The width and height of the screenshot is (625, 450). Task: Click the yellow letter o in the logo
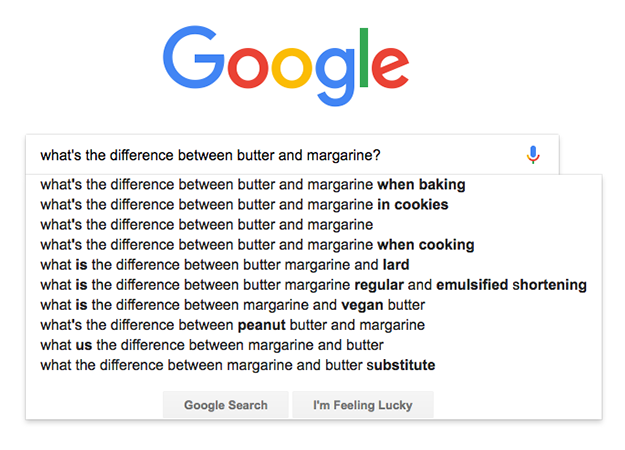point(292,68)
